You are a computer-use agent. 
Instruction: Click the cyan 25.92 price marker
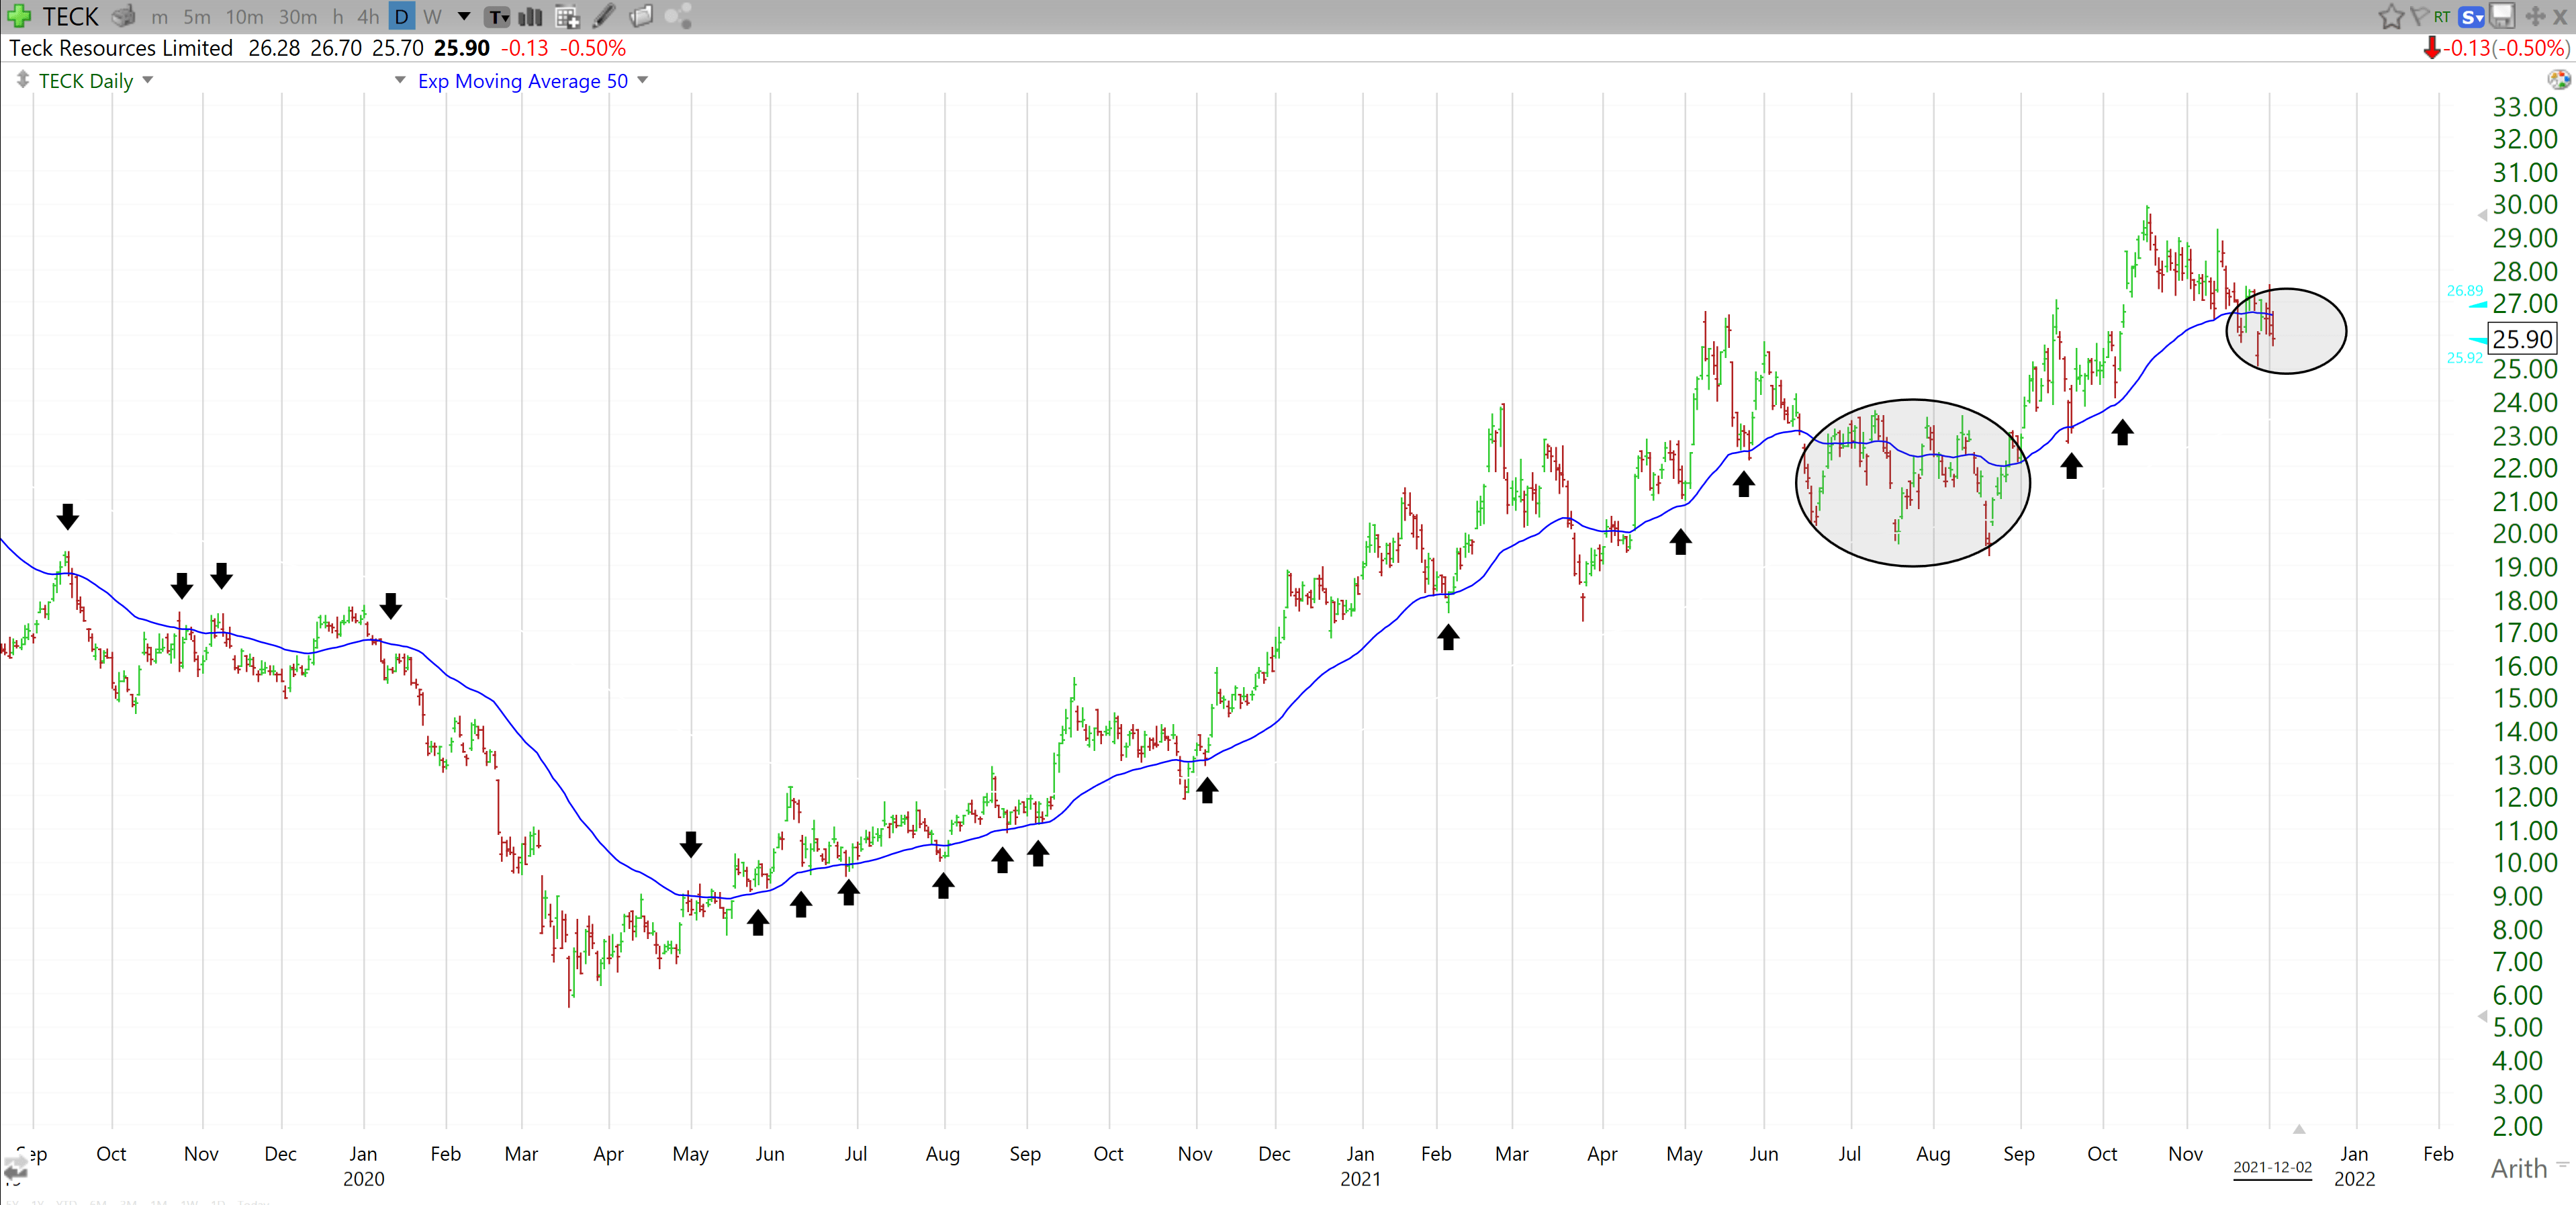(x=2464, y=358)
